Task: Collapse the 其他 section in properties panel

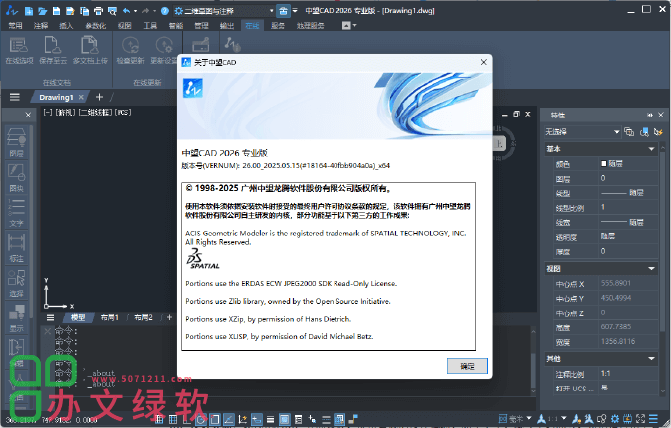Action: coord(651,359)
